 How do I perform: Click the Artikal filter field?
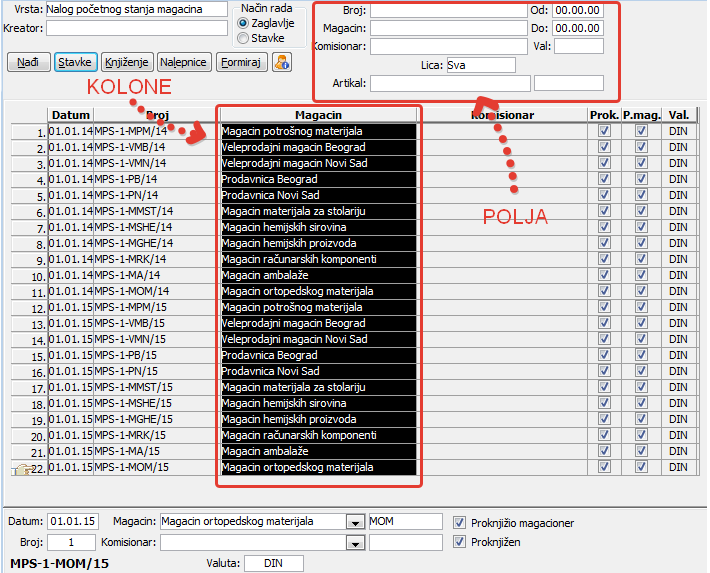coord(450,83)
